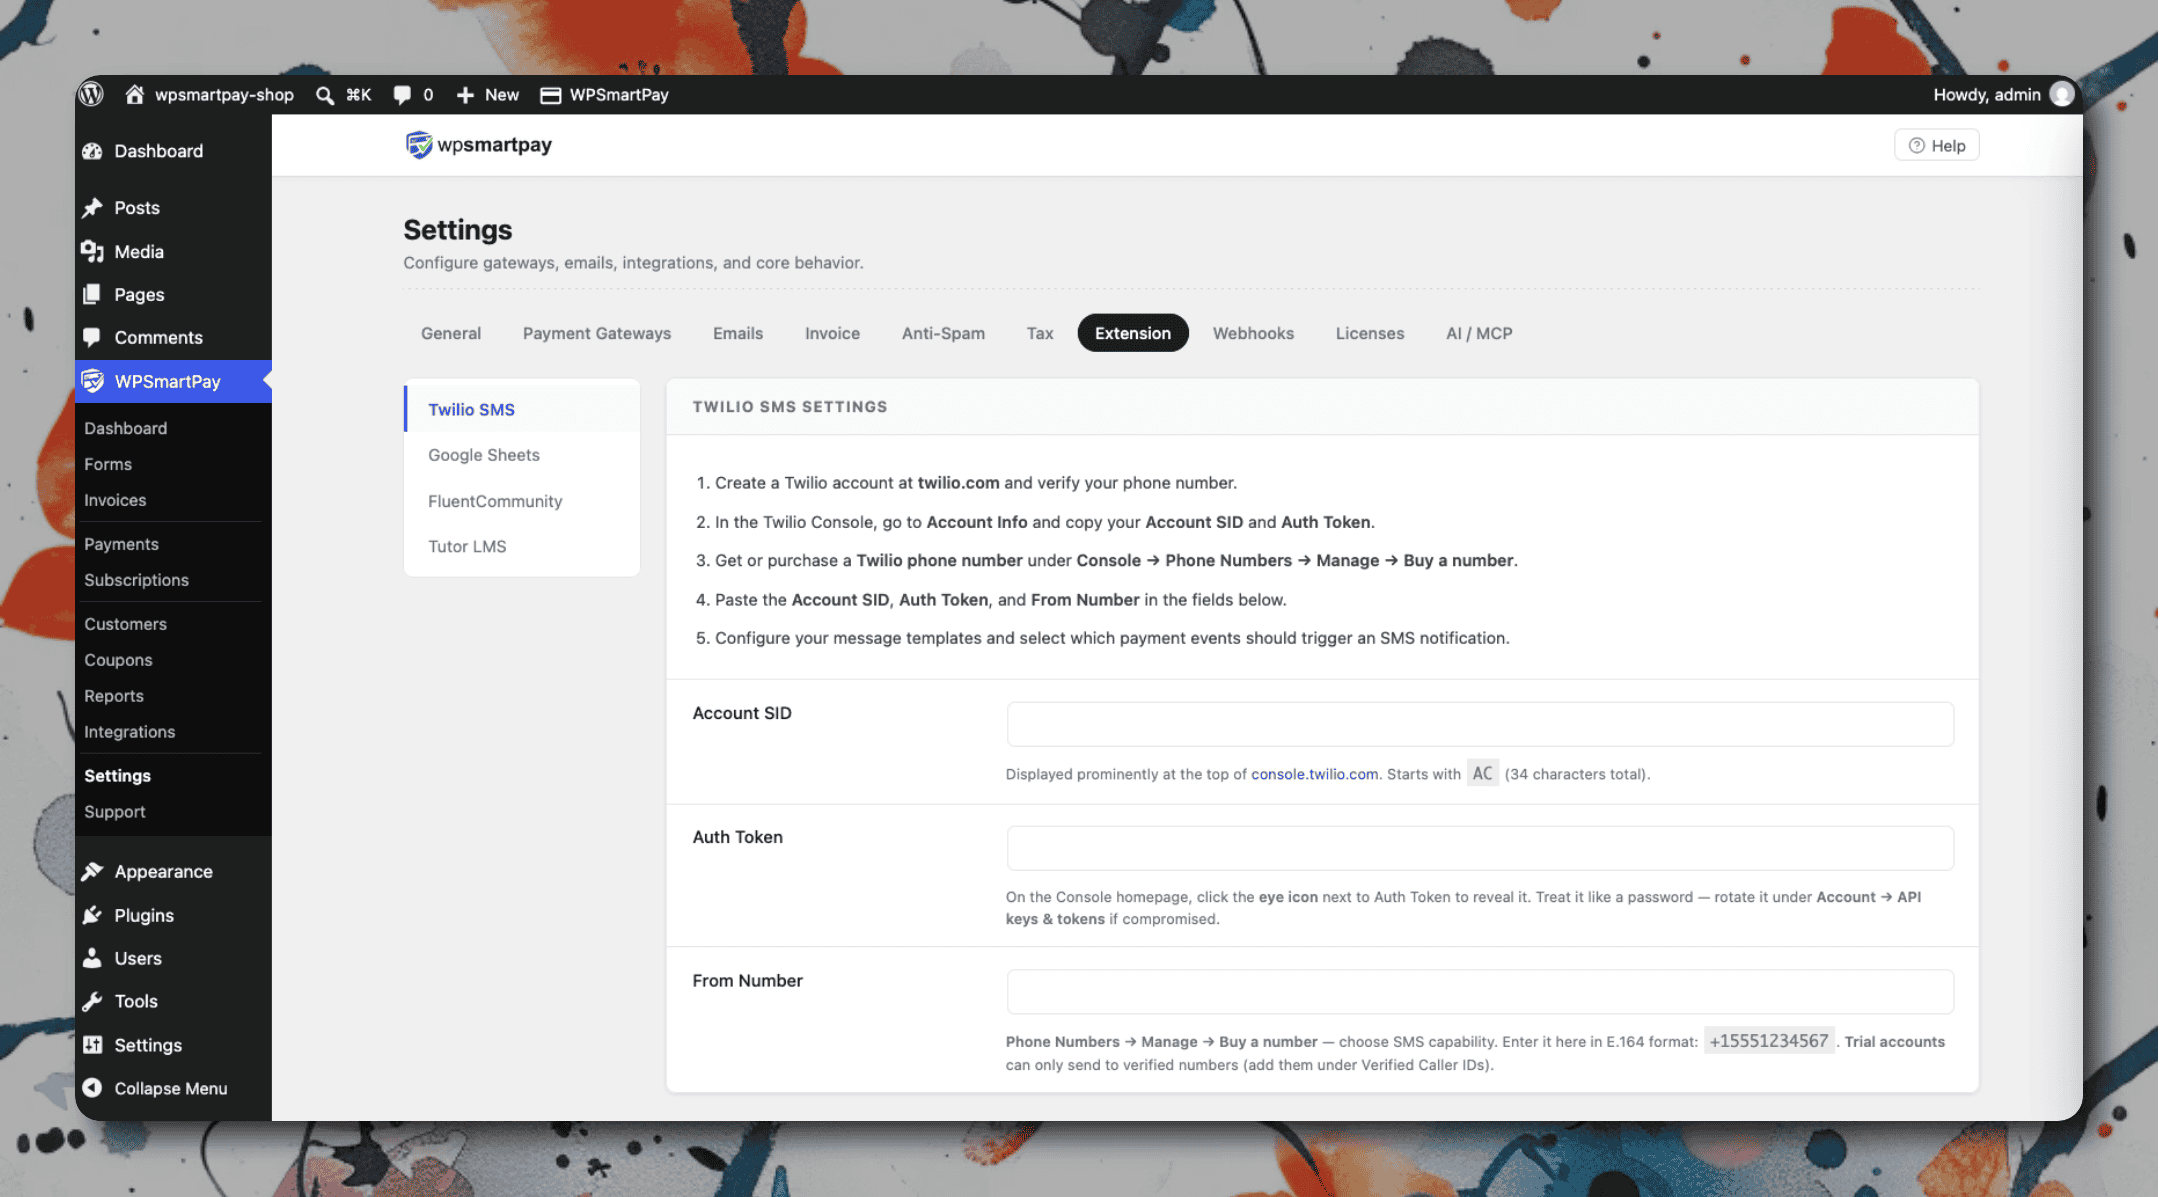Open WPSmartPay Settings submenu item
The image size is (2160, 1197).
pos(117,776)
